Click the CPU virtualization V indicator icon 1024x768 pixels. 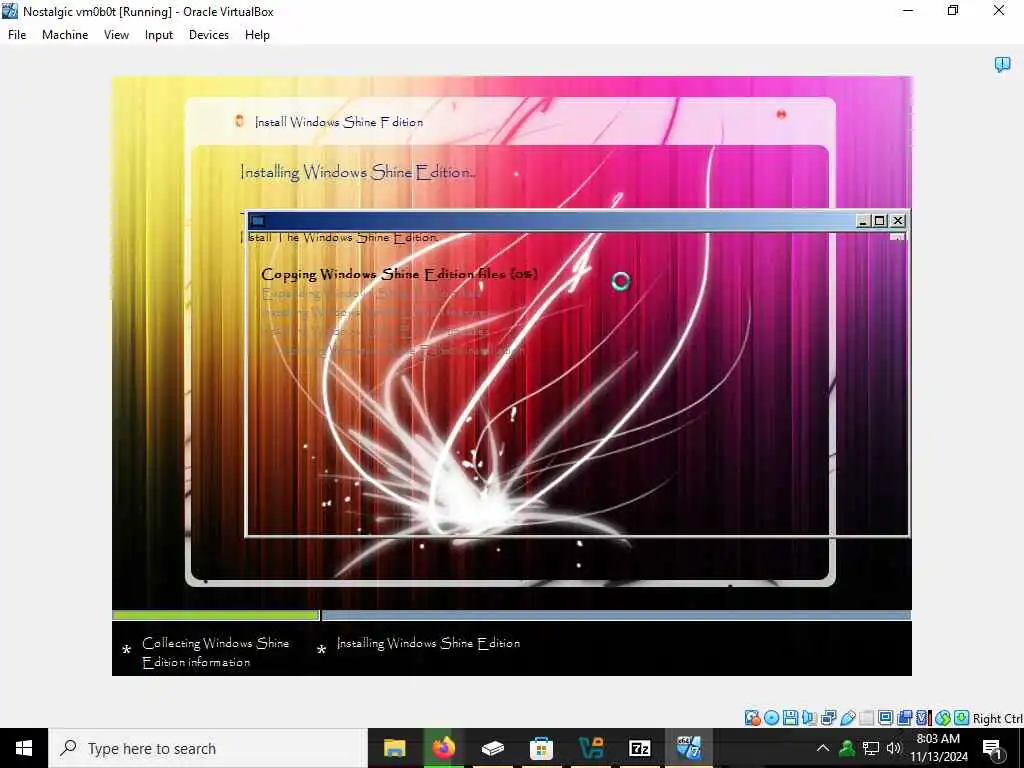[x=923, y=718]
